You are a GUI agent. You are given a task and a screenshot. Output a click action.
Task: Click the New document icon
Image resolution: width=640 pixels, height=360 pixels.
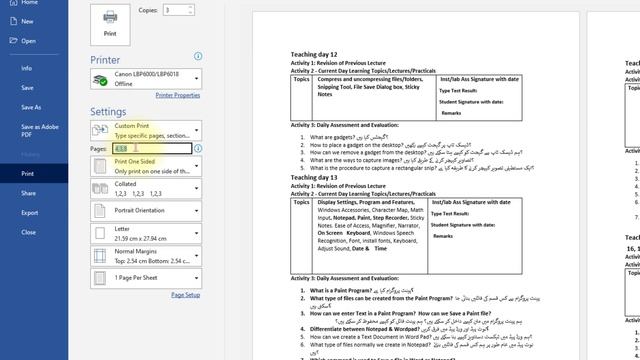pos(13,21)
